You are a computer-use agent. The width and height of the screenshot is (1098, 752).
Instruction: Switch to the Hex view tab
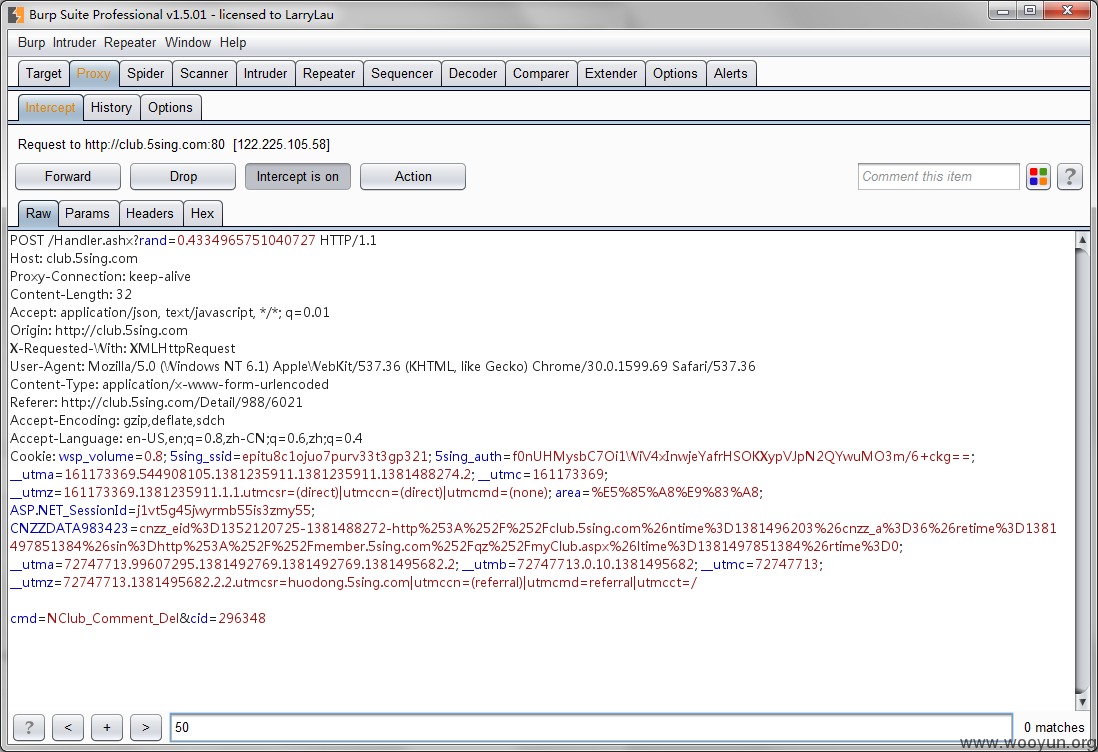[x=202, y=214]
